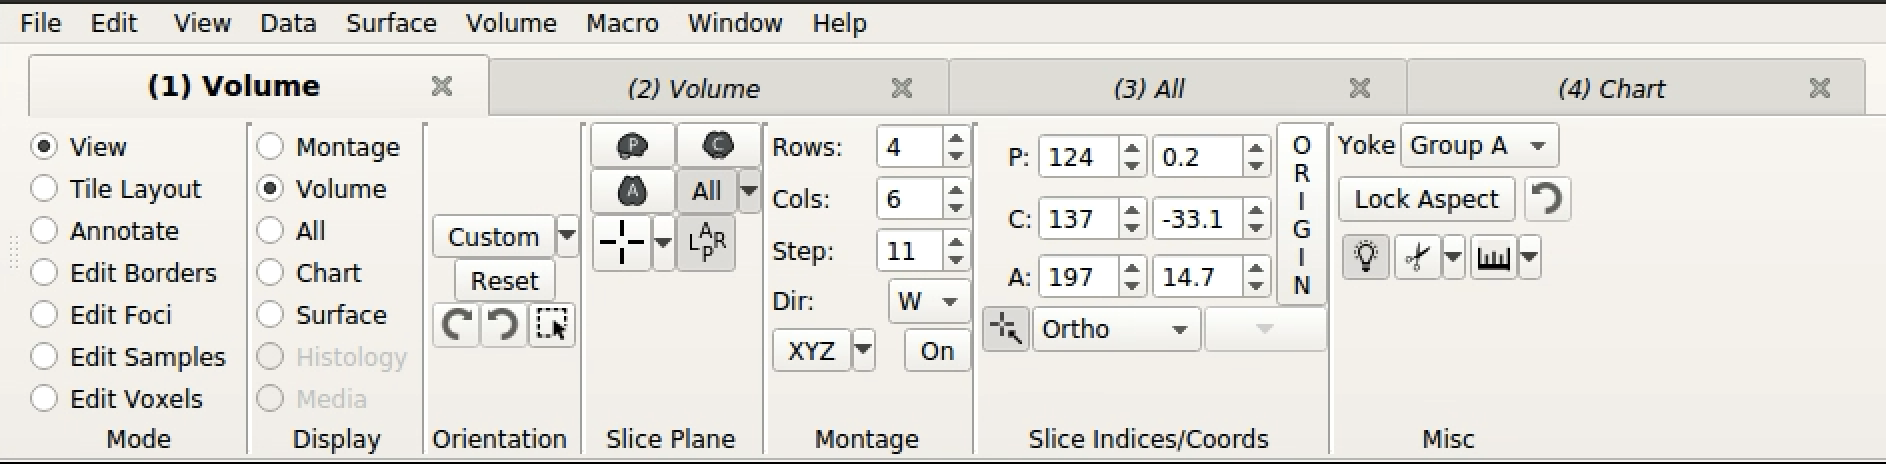Screen dimensions: 1886x464
Task: Select Edit Foci mode
Action: 44,315
